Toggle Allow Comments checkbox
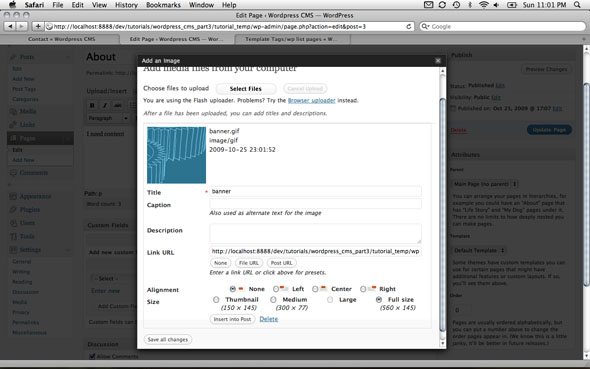Screen dimensions: 590x369 coord(92,356)
